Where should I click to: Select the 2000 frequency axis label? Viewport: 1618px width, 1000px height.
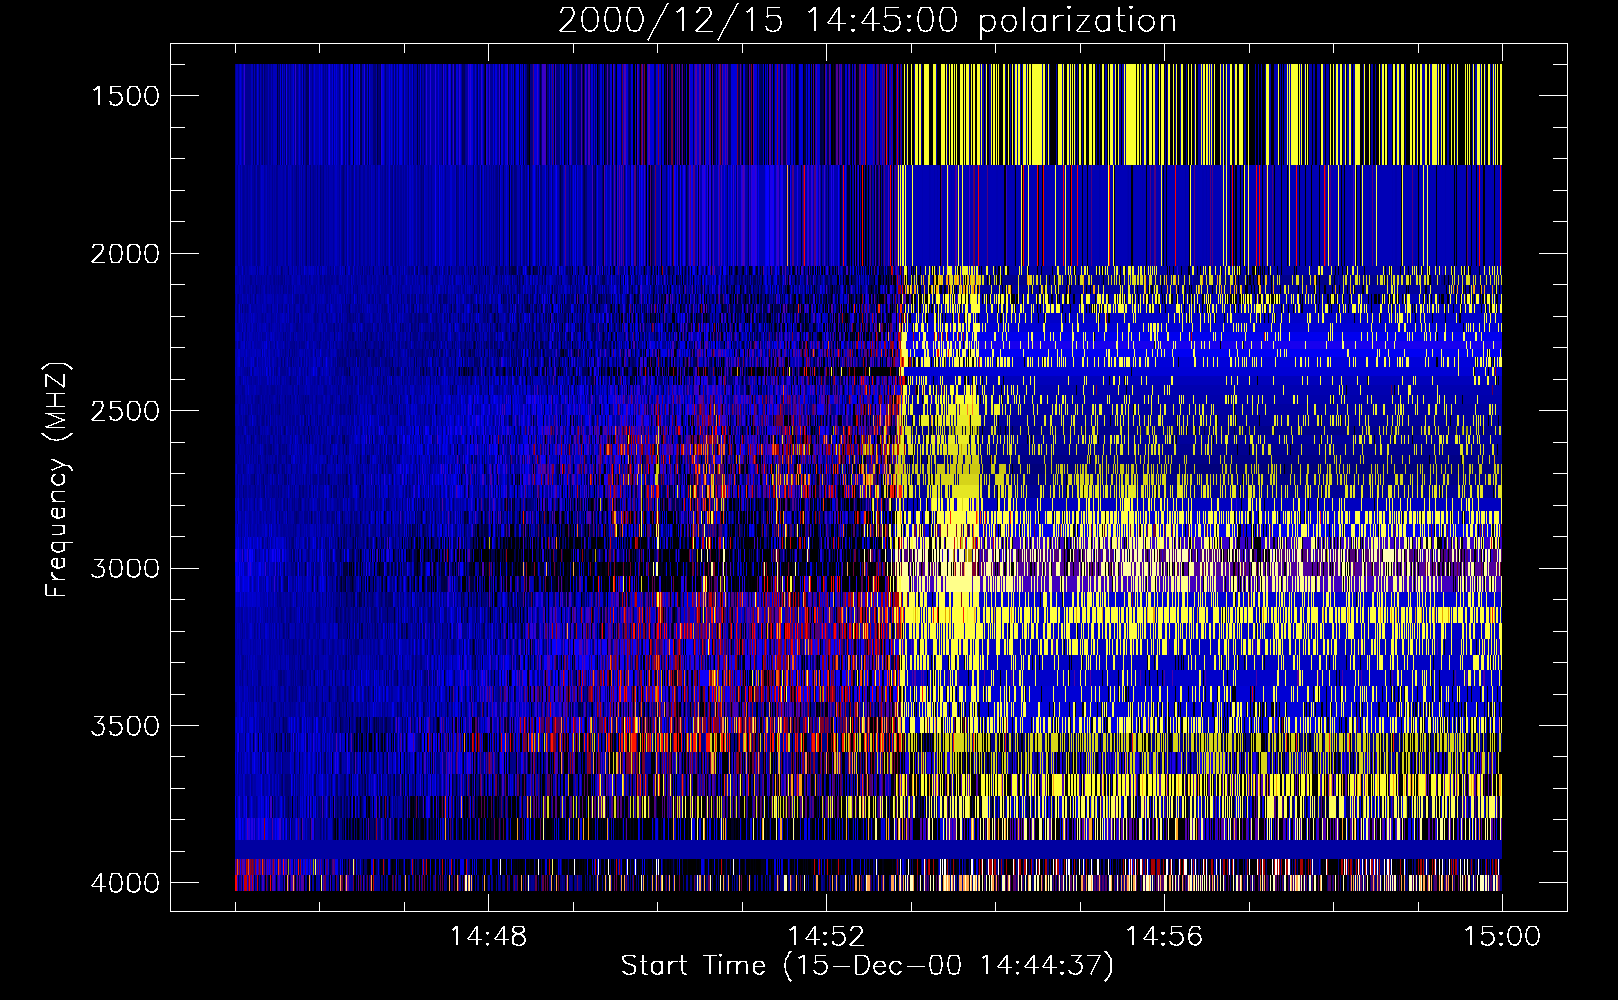tap(125, 254)
